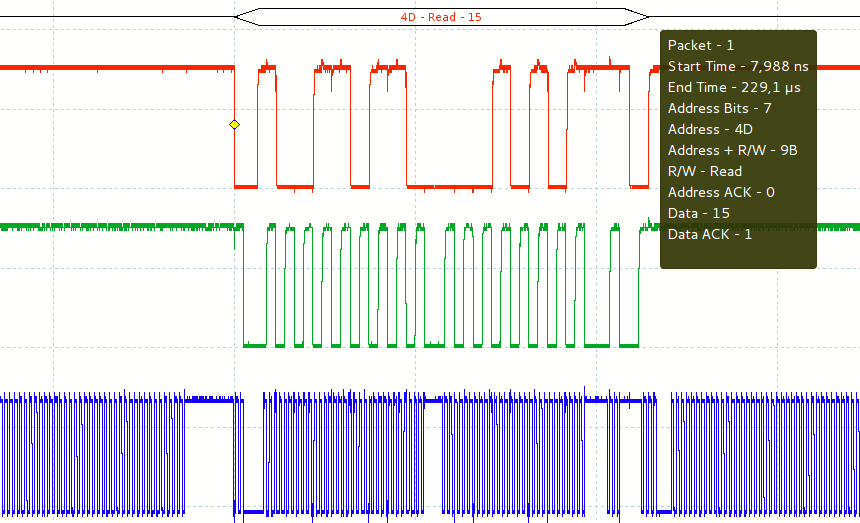Screen dimensions: 860x523
Task: Click the blue trace low segment after trigger
Action: (252, 511)
